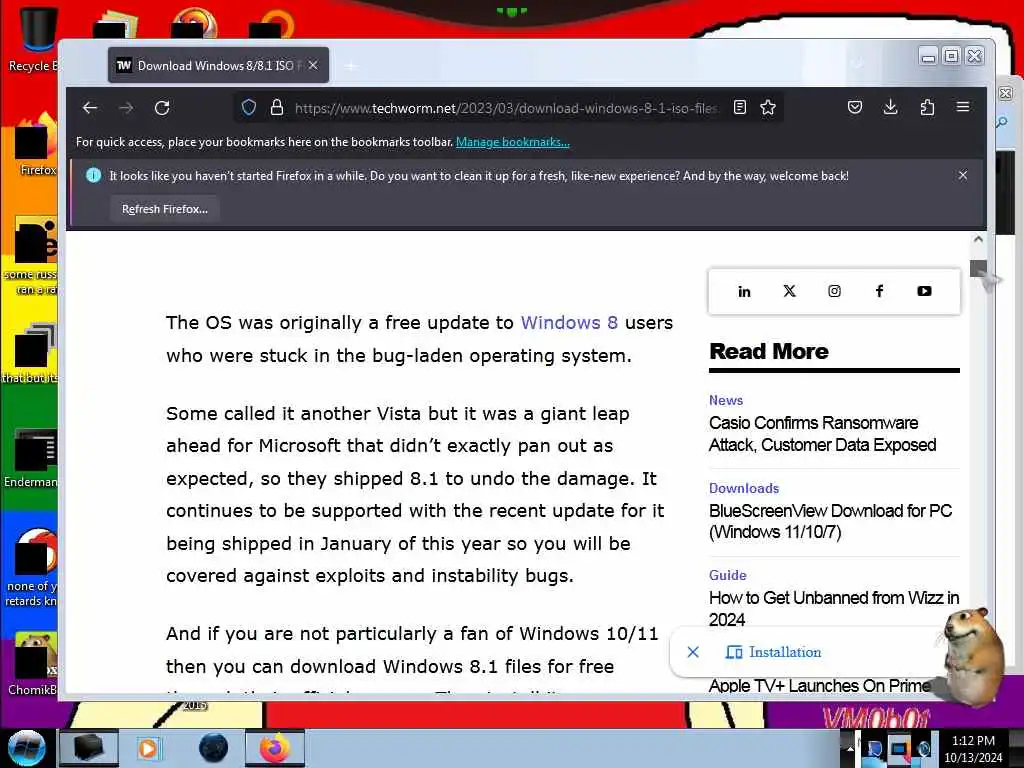Open the Firefox extensions puzzle icon
Image resolution: width=1024 pixels, height=768 pixels.
[927, 107]
